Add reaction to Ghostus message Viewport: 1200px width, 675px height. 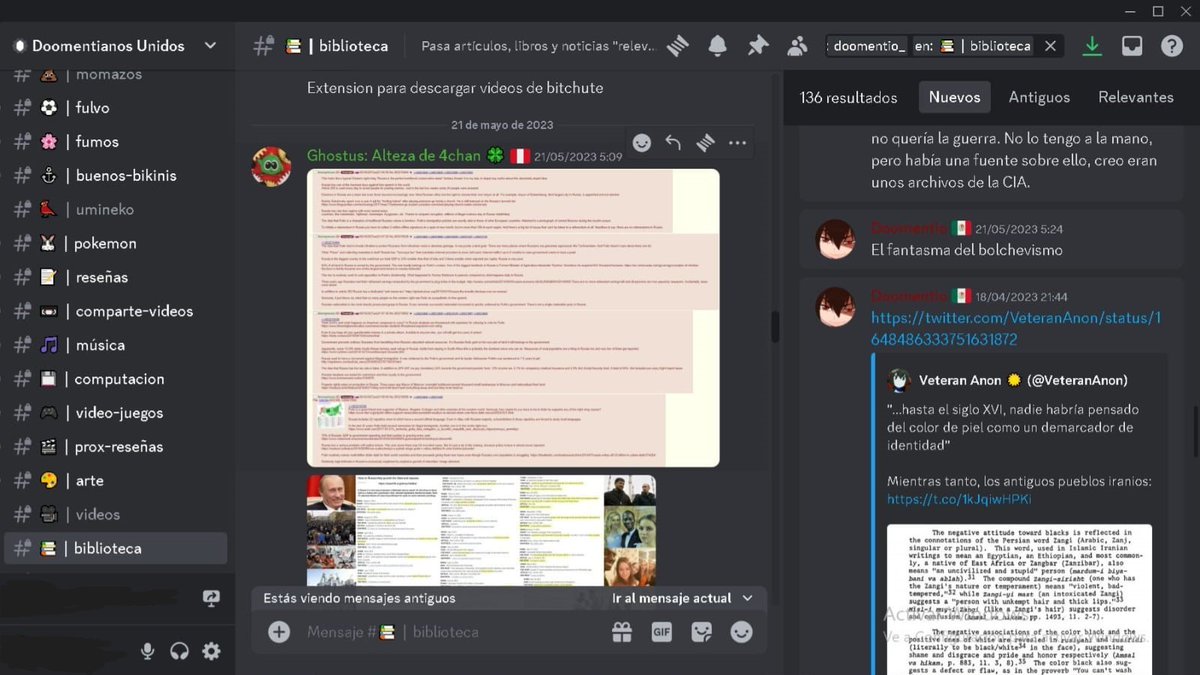click(642, 143)
